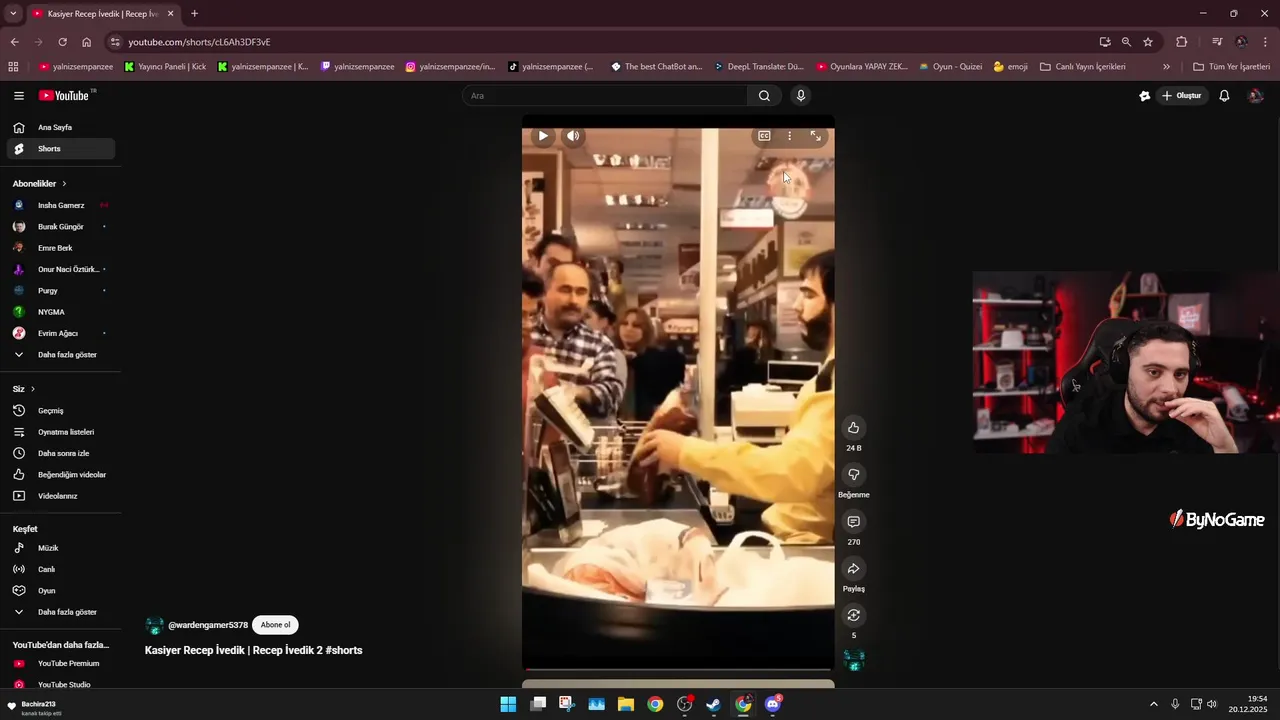Viewport: 1280px width, 720px height.
Task: Open Canlı live section
Action: click(x=61, y=569)
